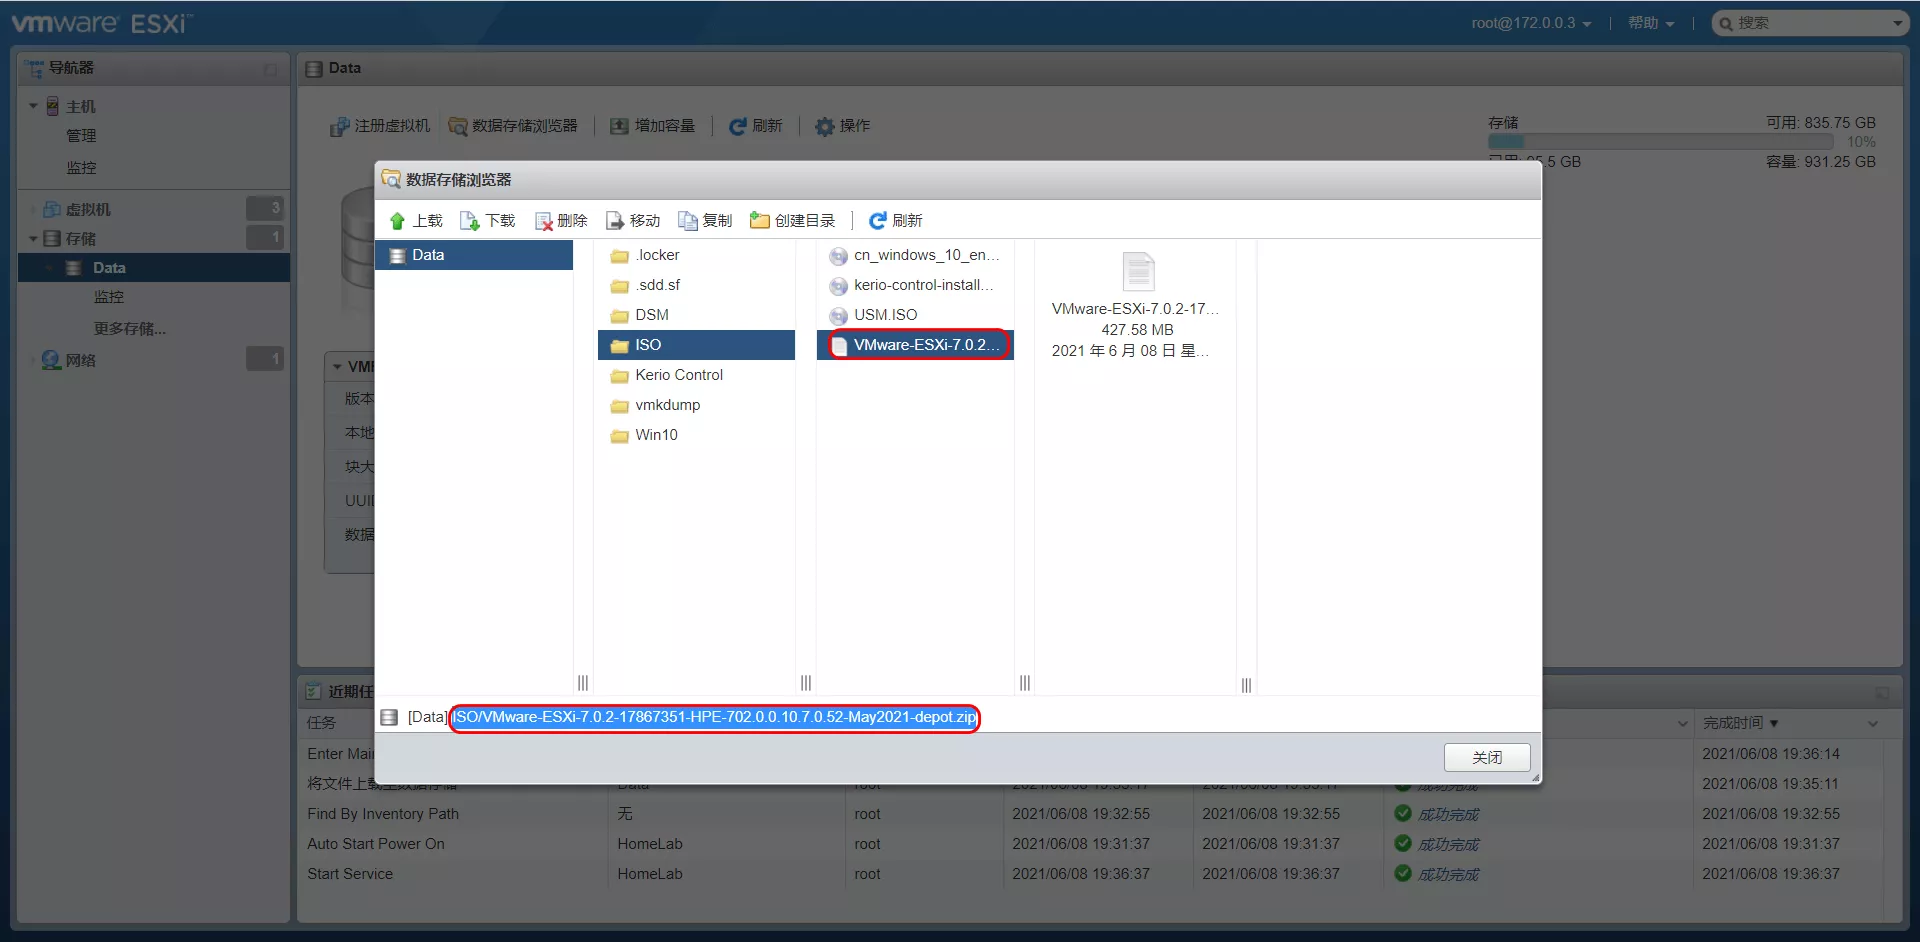1920x942 pixels.
Task: Click the search box in top bar
Action: [1810, 23]
